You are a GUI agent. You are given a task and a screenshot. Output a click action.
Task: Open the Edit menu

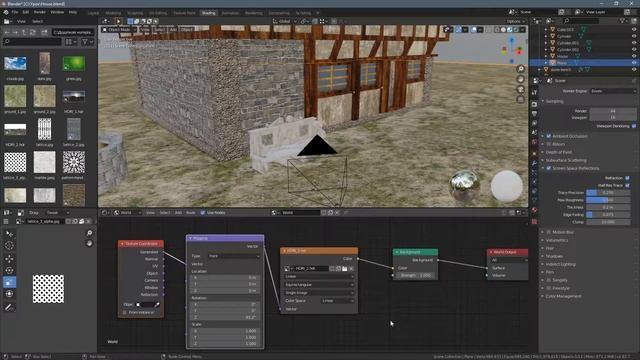(26, 12)
